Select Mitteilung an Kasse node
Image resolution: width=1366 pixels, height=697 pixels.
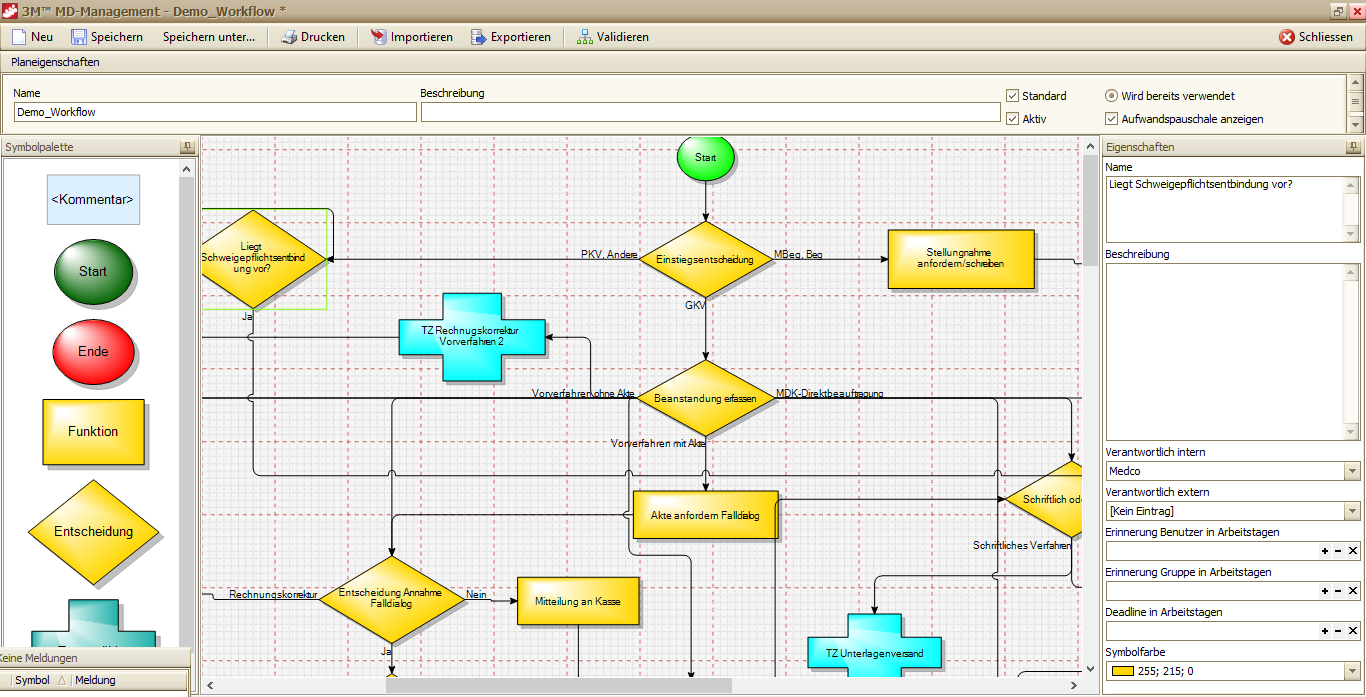coord(578,601)
